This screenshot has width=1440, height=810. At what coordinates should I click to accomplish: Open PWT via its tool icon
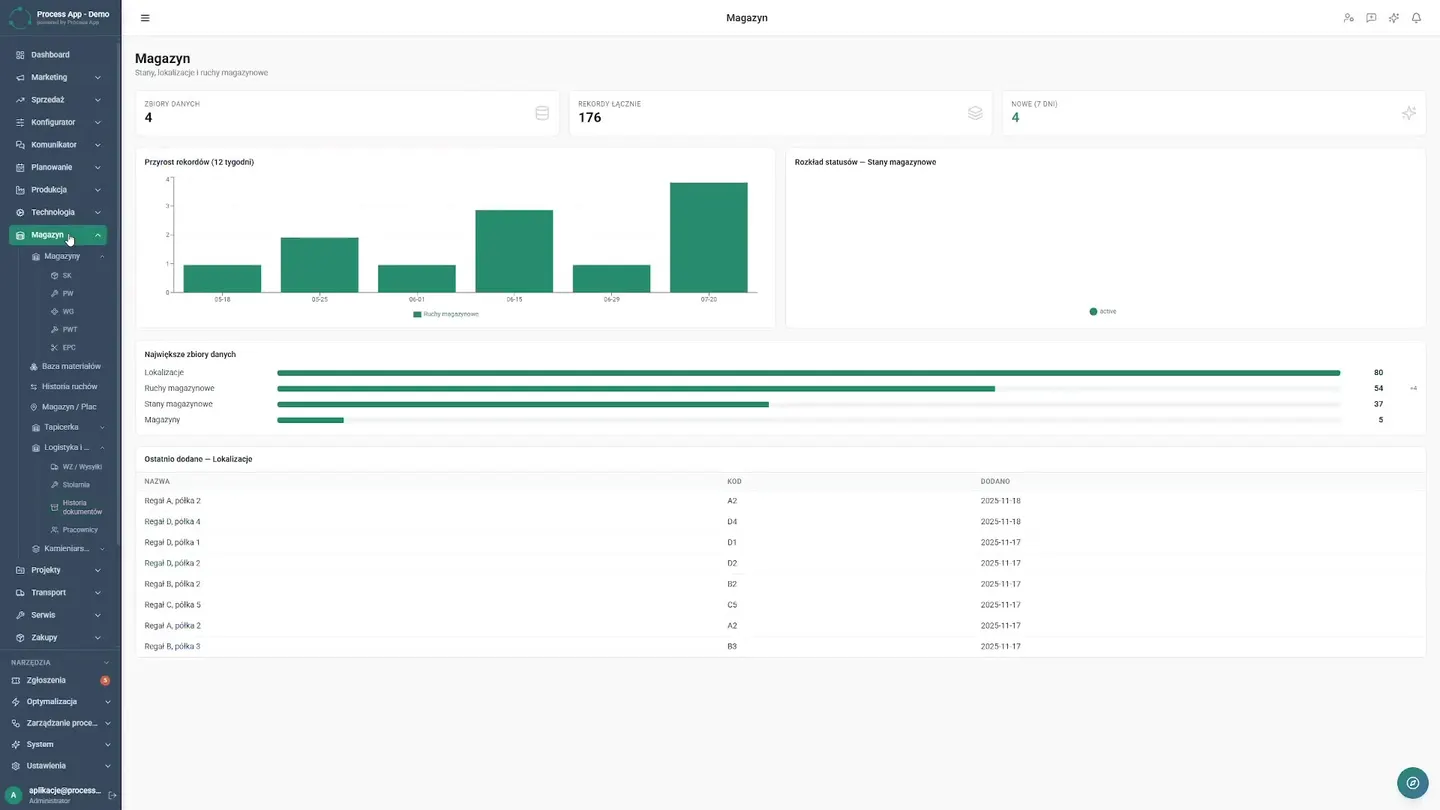pyautogui.click(x=55, y=329)
